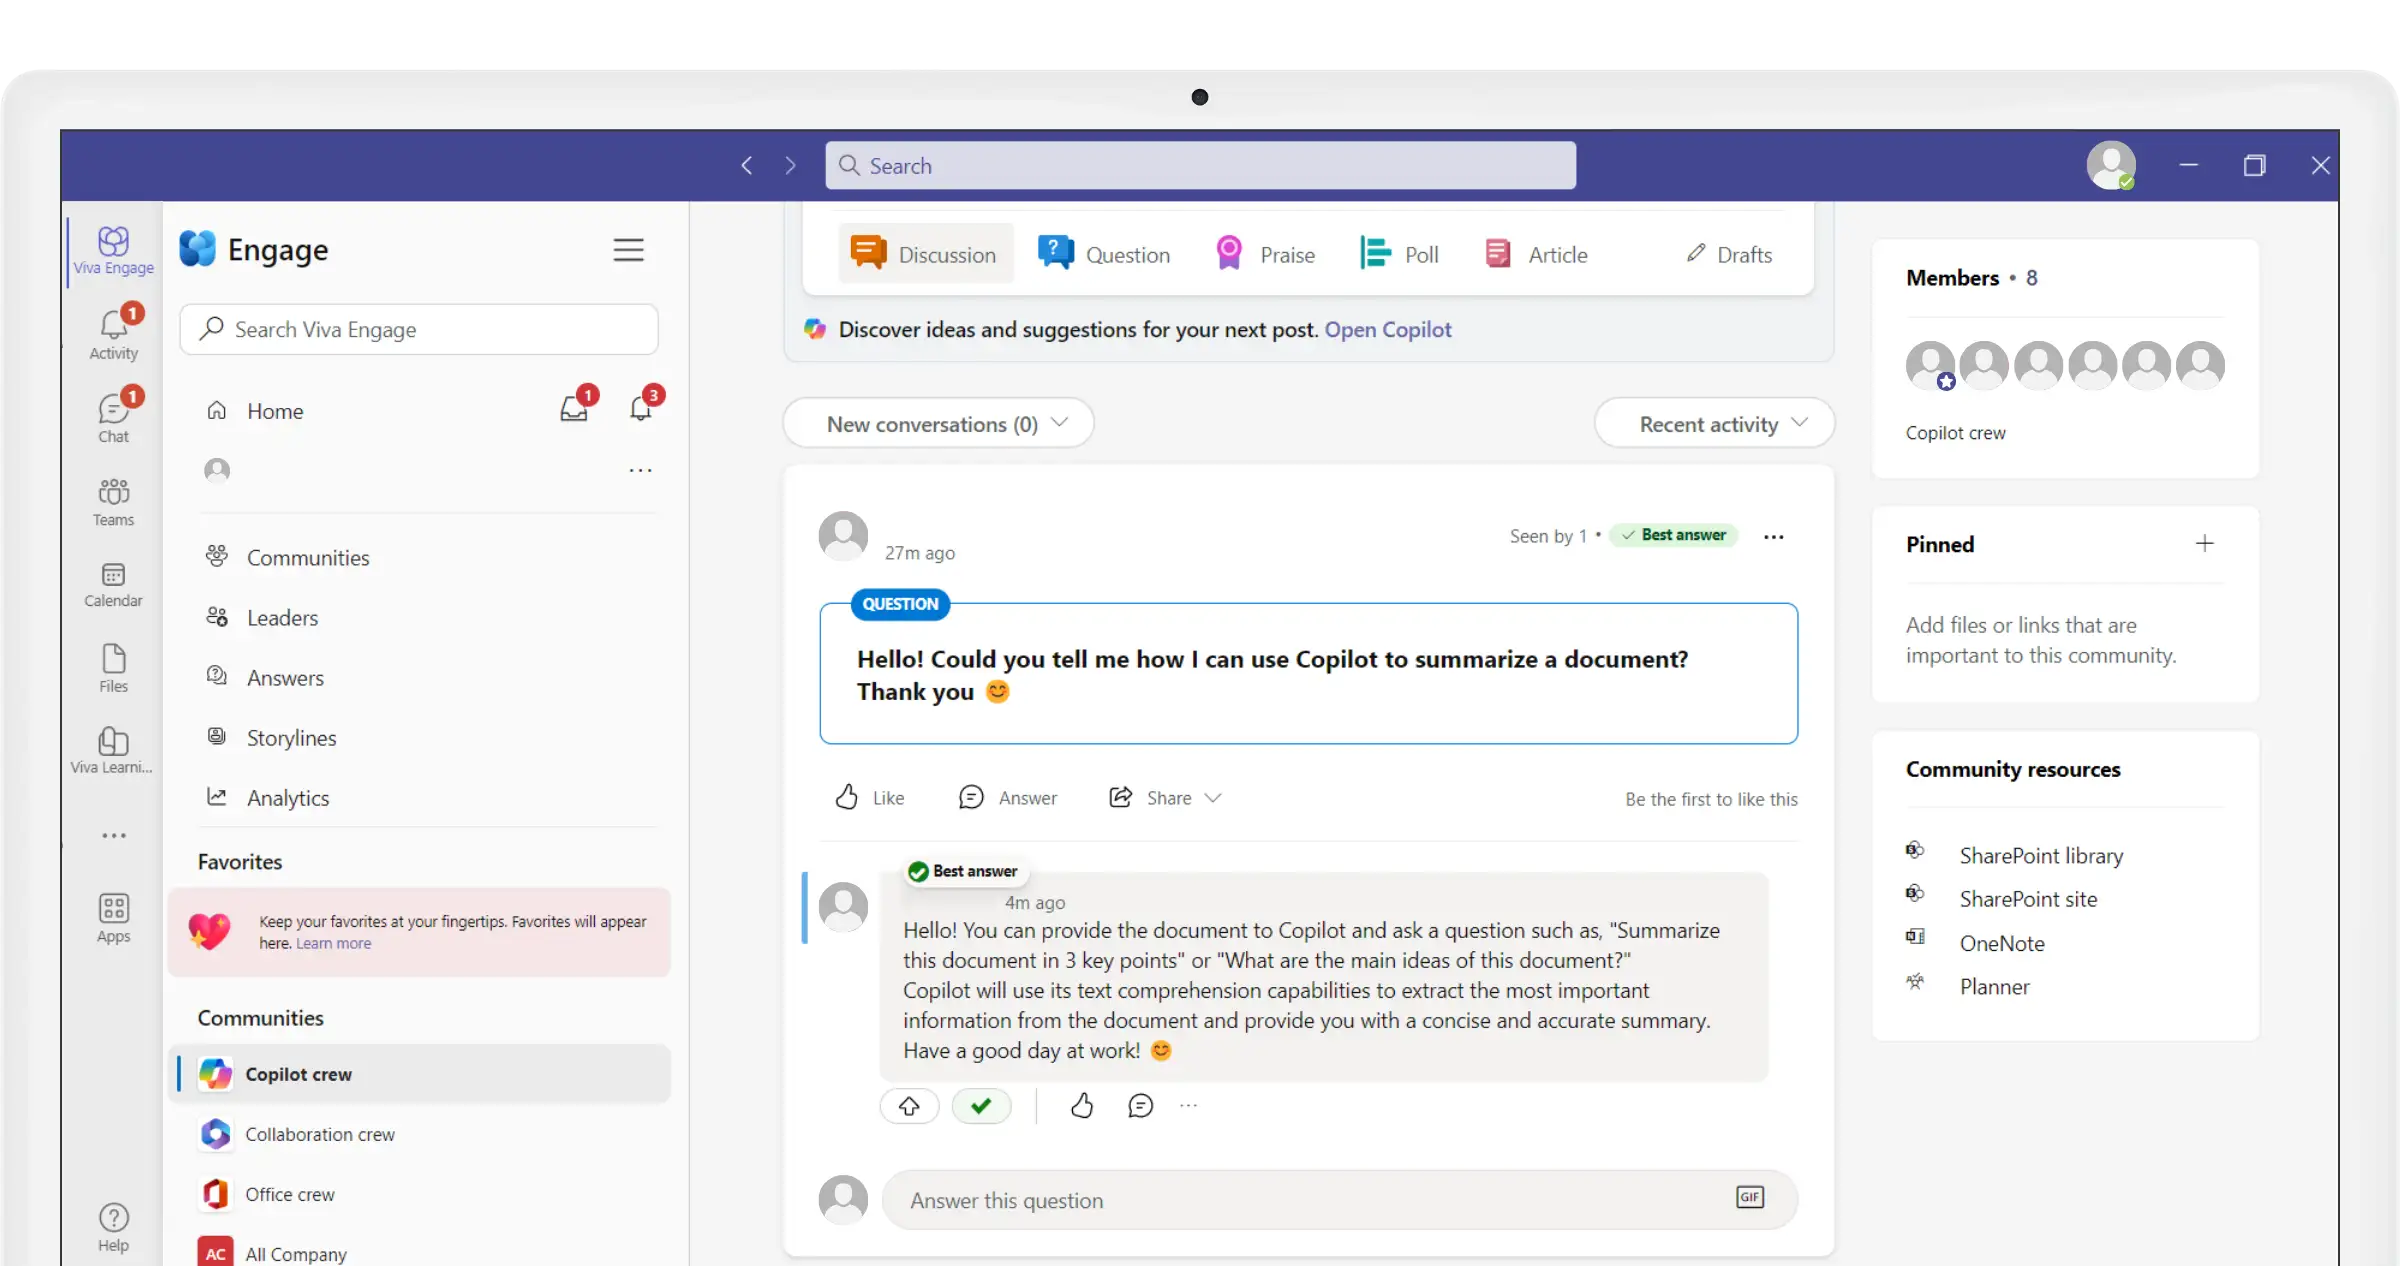View the community admin member avatar
The image size is (2400, 1266).
coord(1930,365)
